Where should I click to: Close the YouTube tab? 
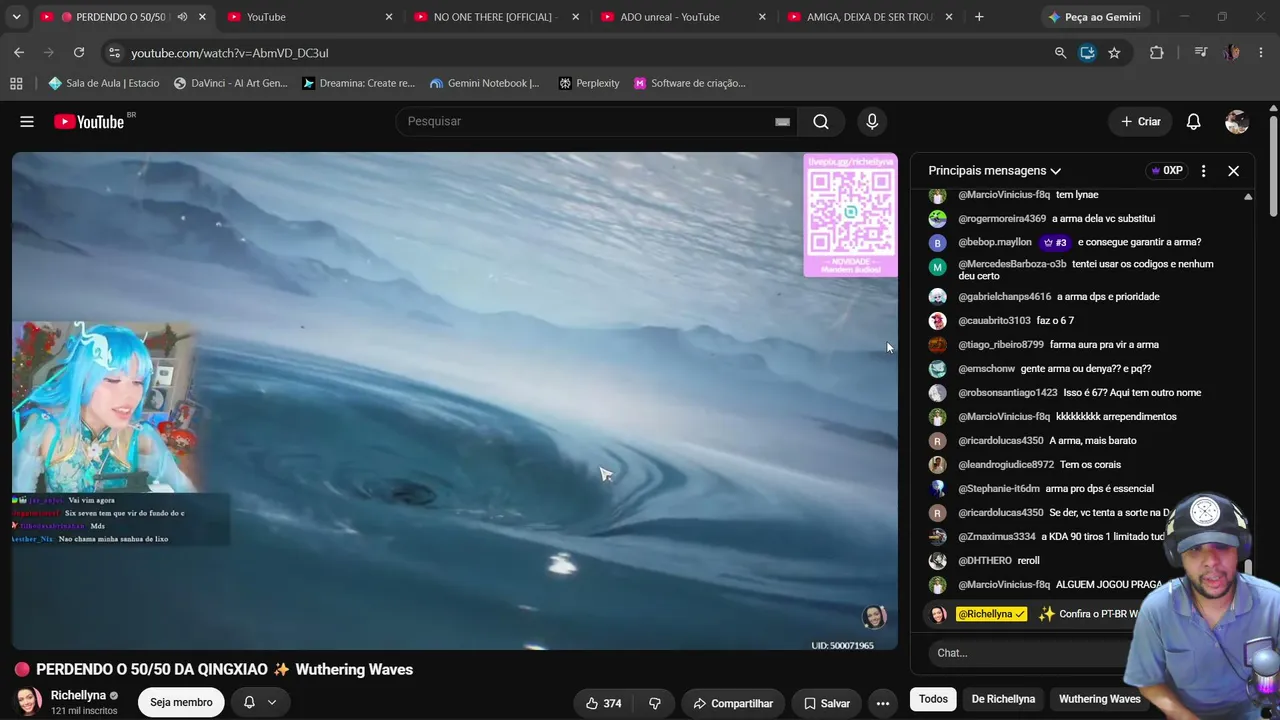coord(389,17)
